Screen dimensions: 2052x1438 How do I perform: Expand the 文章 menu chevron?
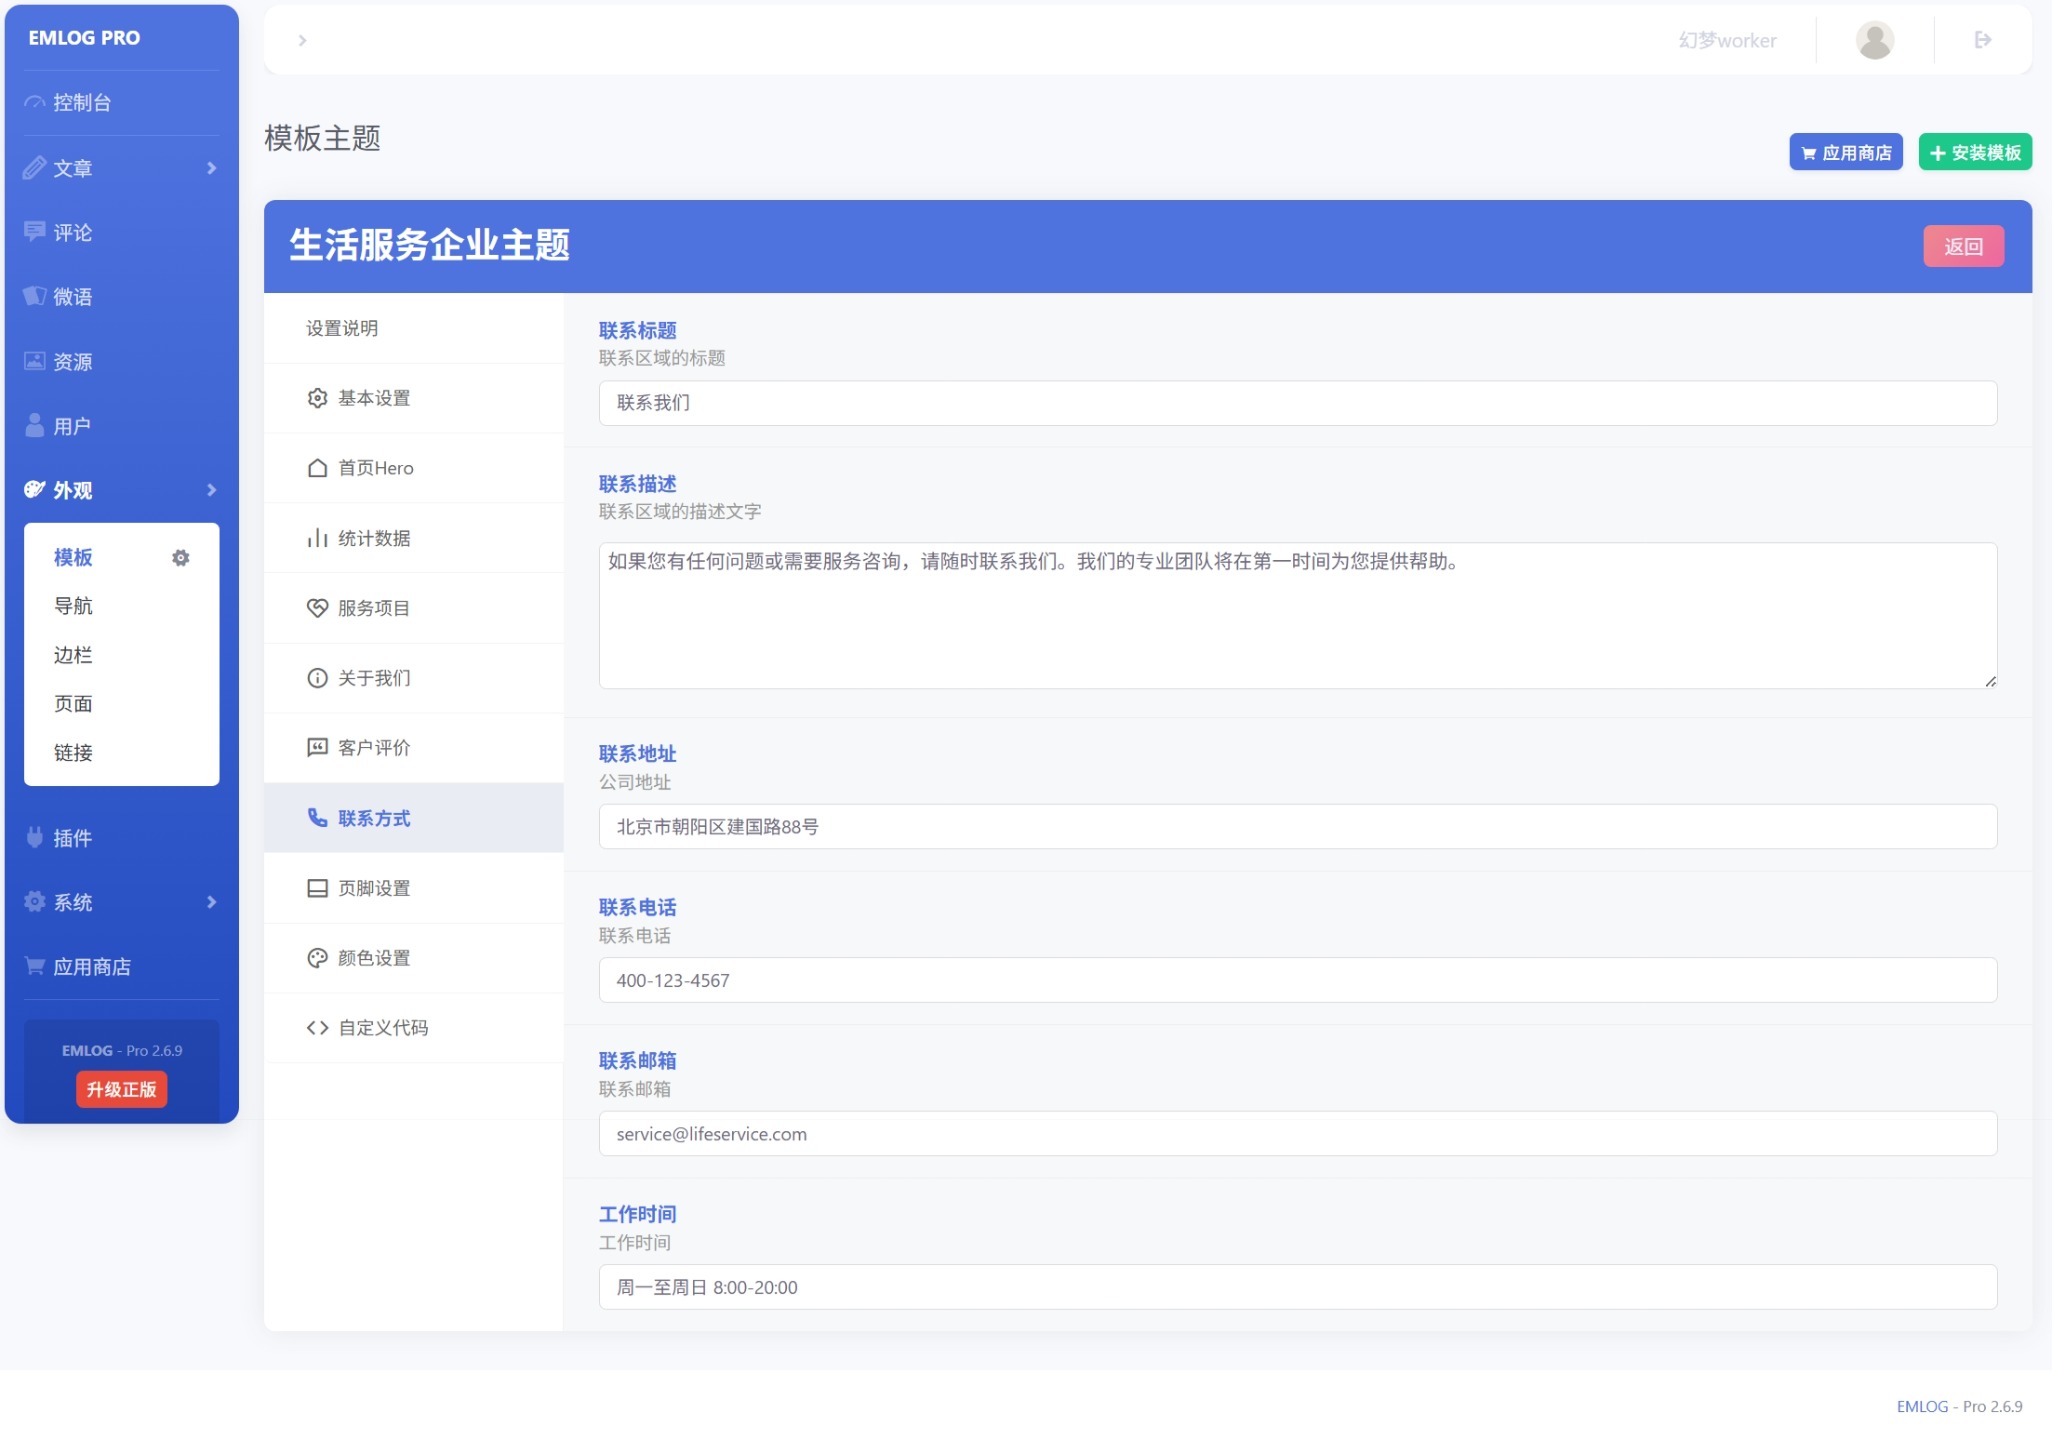pyautogui.click(x=211, y=168)
